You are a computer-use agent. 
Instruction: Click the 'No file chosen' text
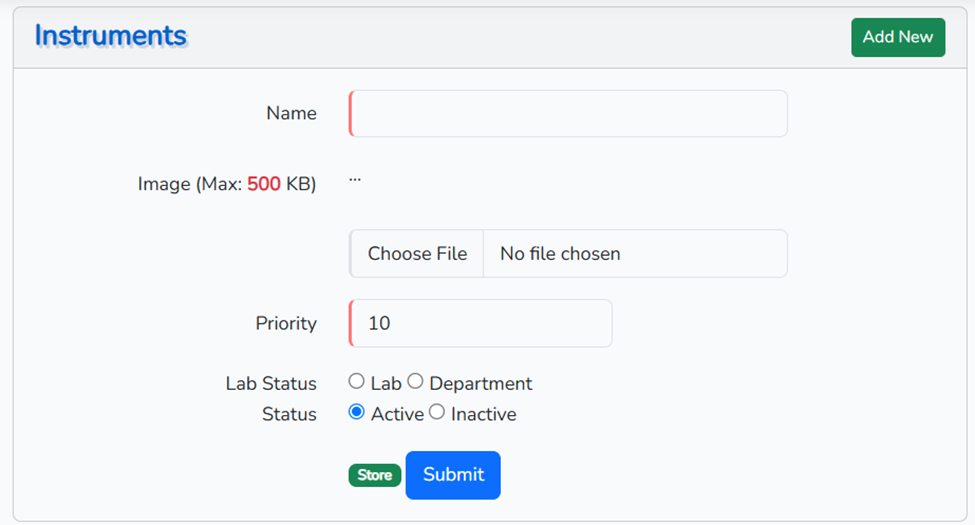[560, 254]
